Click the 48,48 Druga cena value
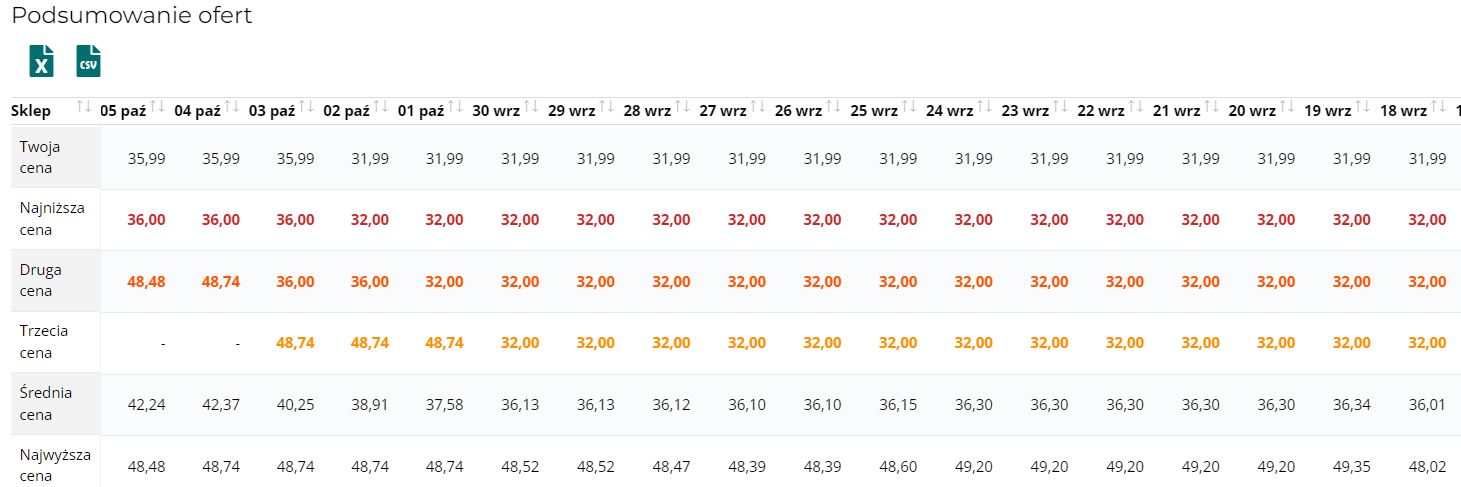Image resolution: width=1461 pixels, height=487 pixels. (x=147, y=282)
